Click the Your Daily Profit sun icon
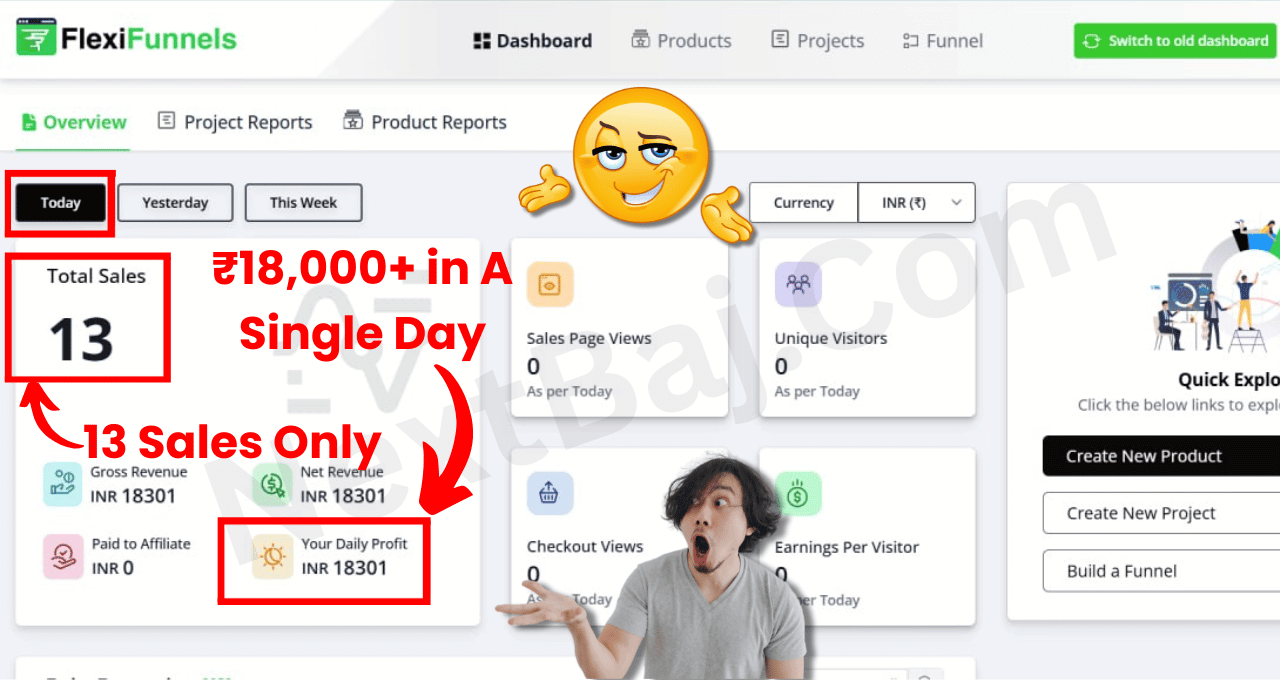The image size is (1280, 680). 272,556
